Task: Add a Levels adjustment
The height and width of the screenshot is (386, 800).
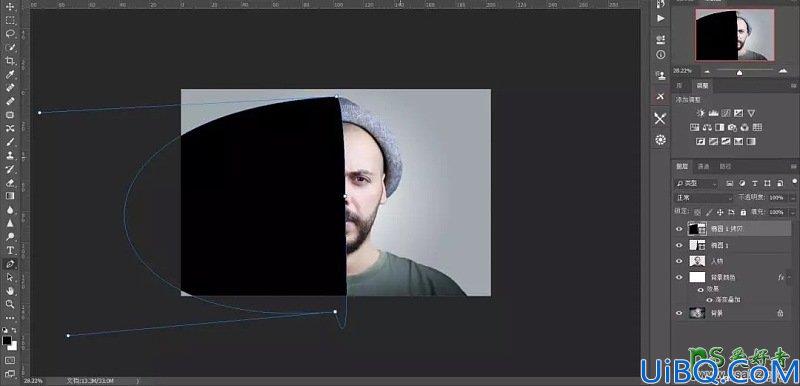Action: point(713,113)
